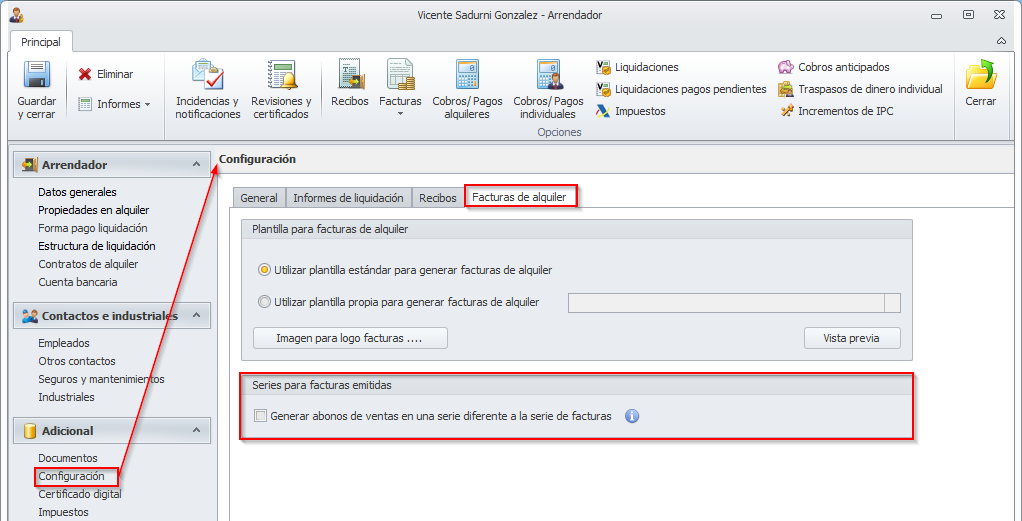Click the Facturas ribbon icon
This screenshot has width=1022, height=521.
pyautogui.click(x=400, y=74)
